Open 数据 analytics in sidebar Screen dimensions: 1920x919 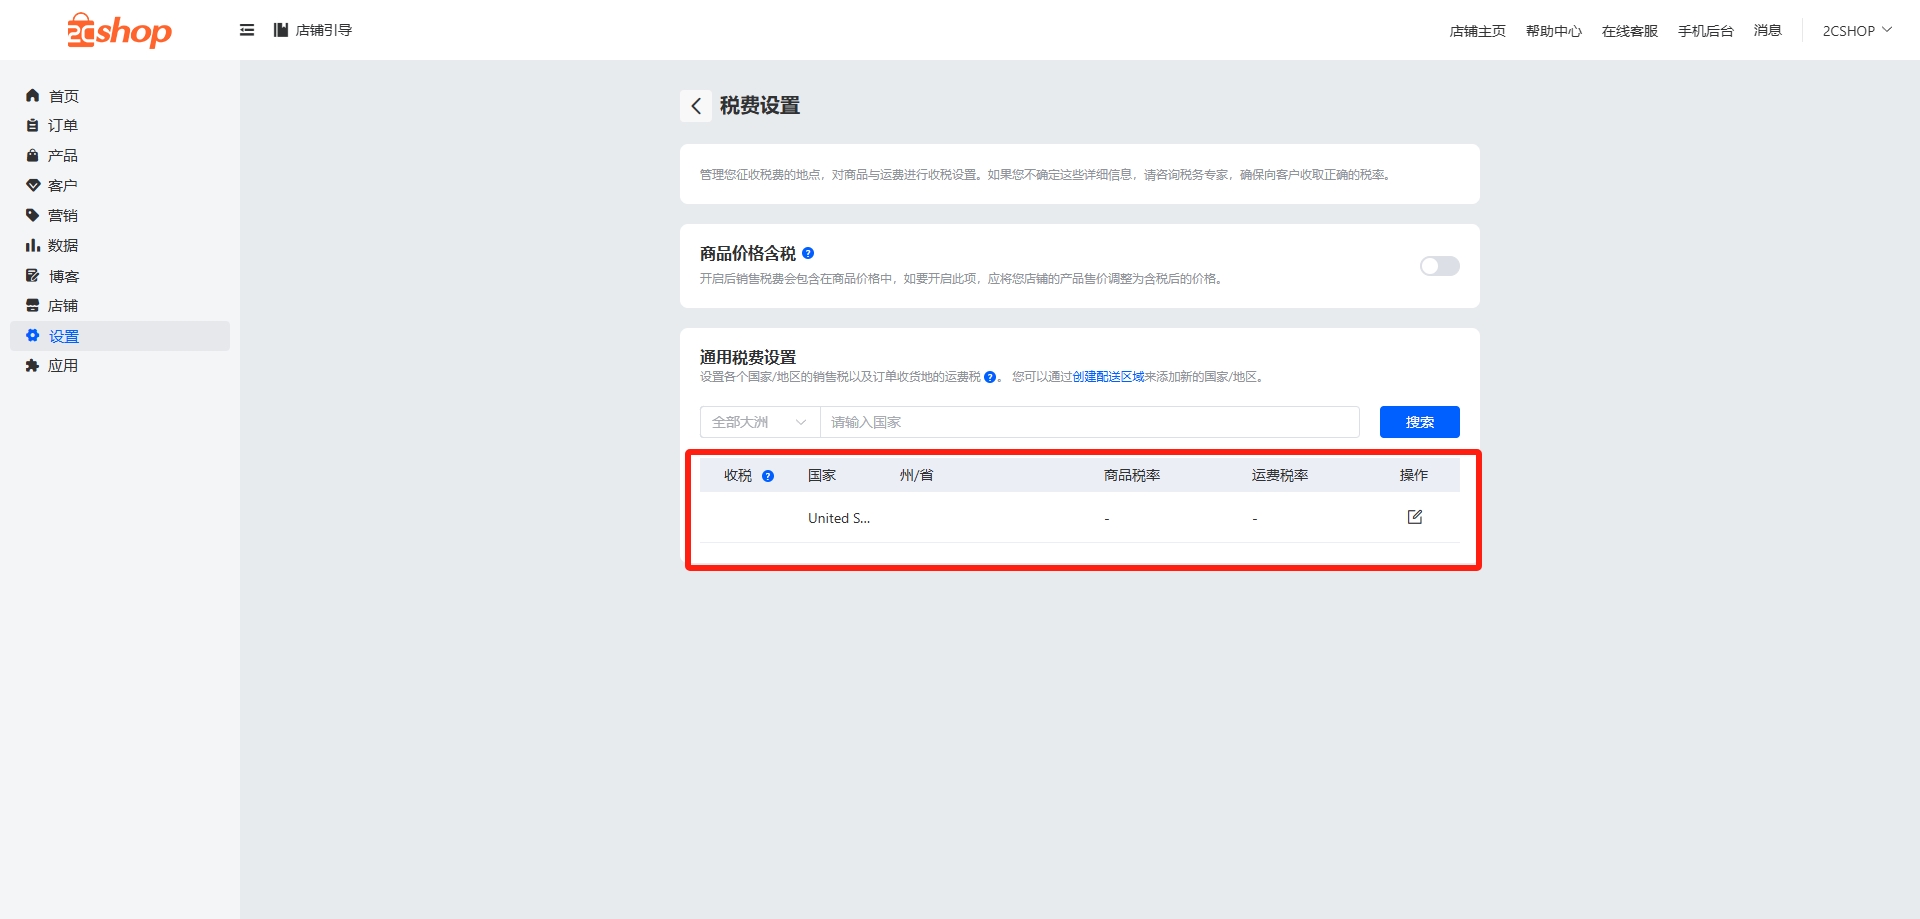tap(62, 246)
